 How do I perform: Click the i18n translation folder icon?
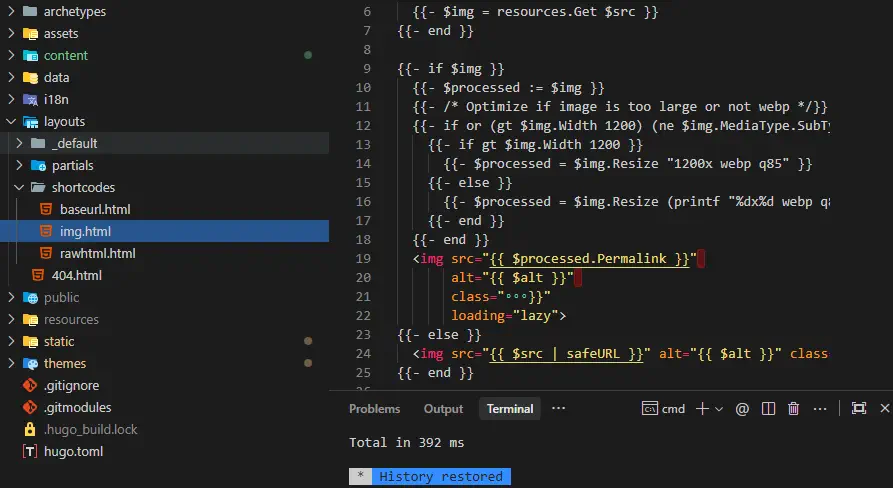[30, 100]
